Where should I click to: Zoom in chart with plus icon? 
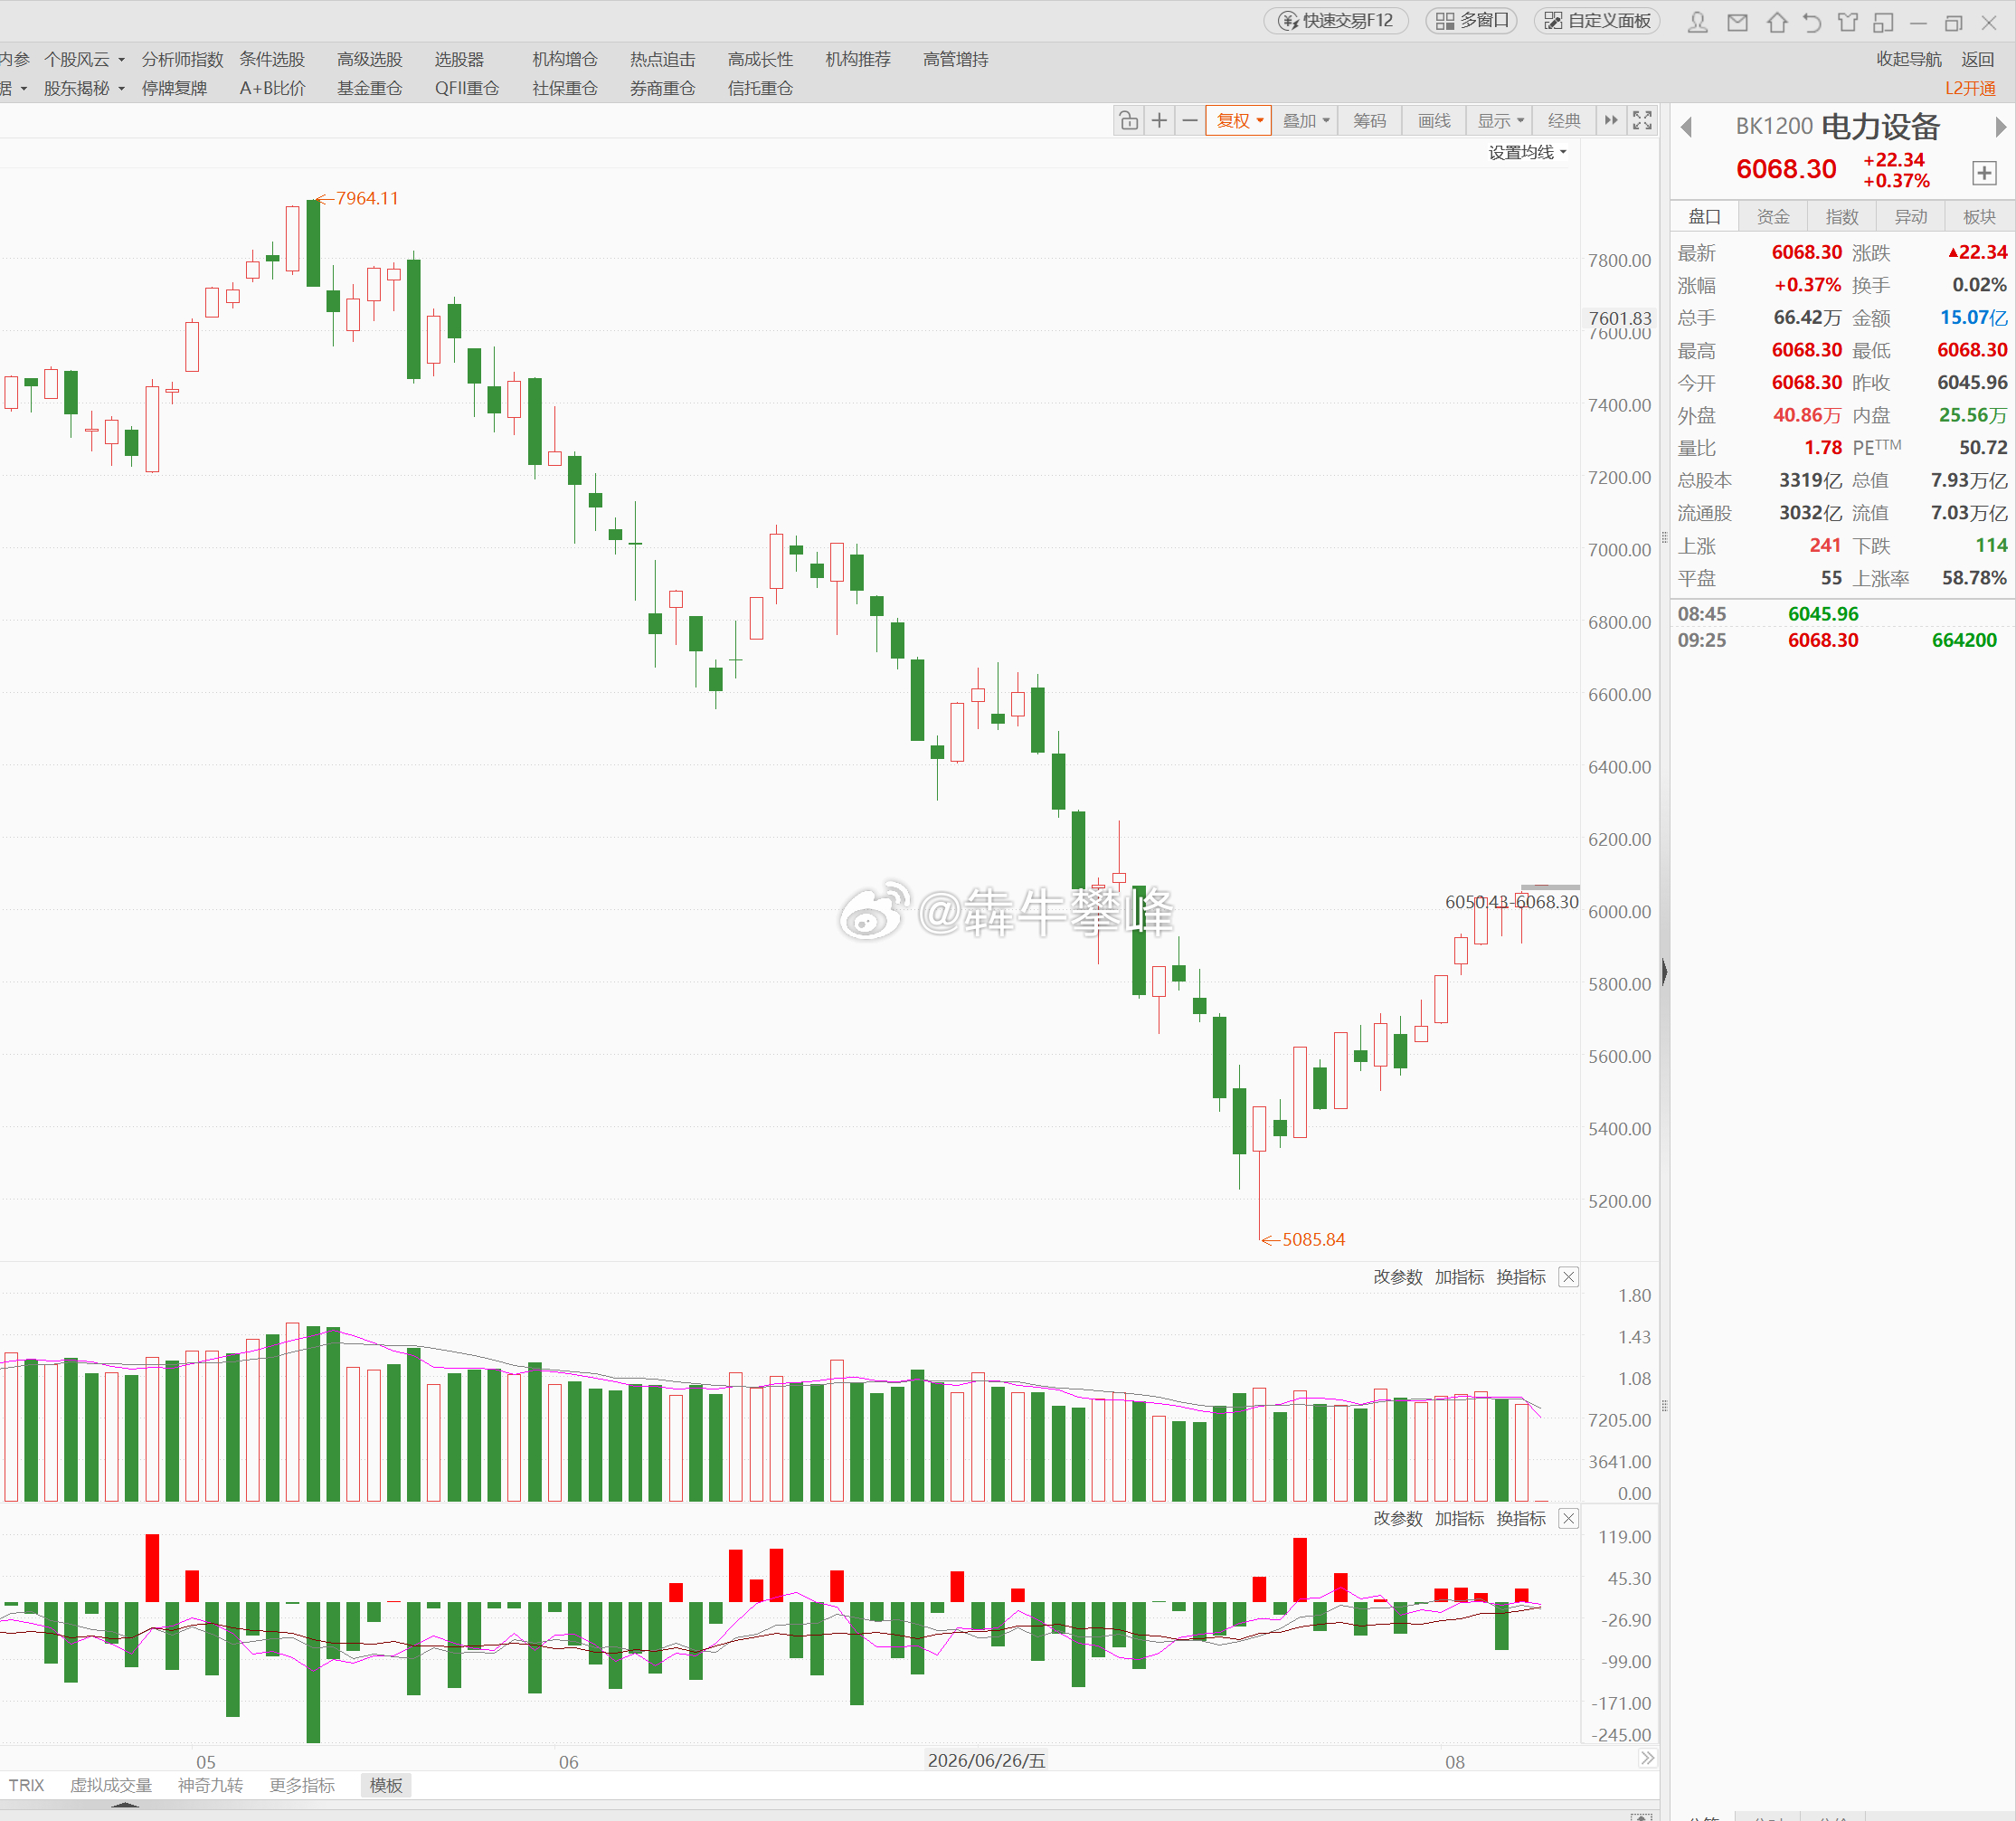click(x=1159, y=121)
